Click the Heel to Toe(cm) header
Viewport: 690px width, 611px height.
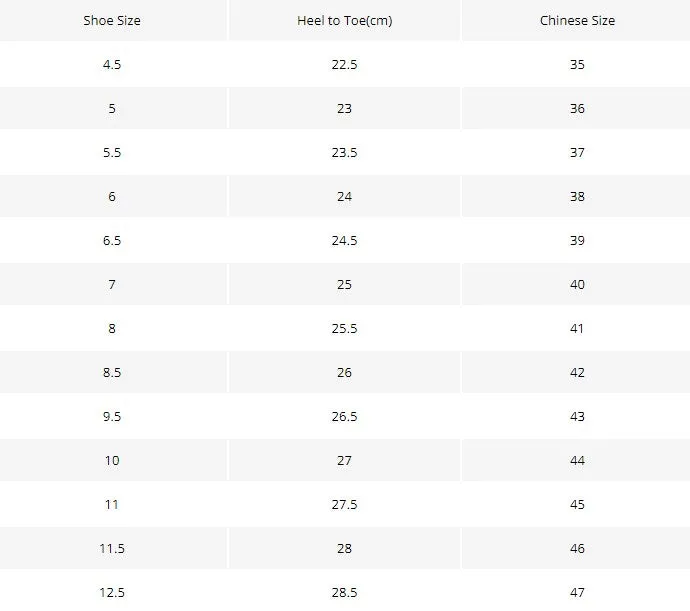pos(345,20)
